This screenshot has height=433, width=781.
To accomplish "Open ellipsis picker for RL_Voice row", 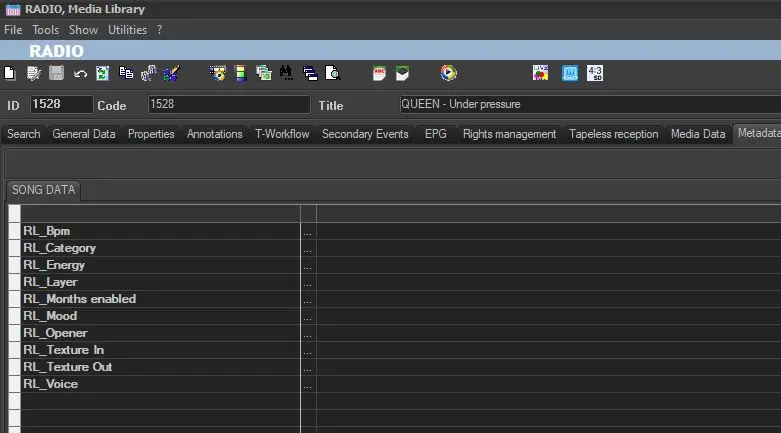I will 307,384.
